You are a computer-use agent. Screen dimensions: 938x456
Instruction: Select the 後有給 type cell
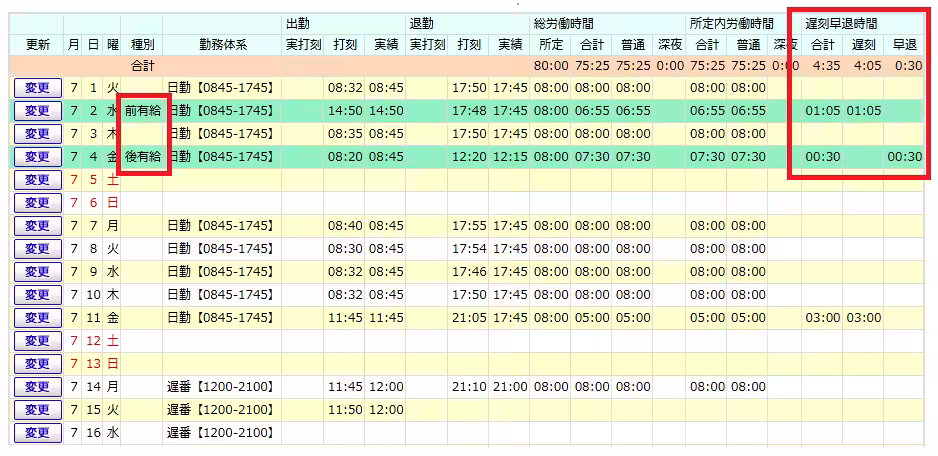pyautogui.click(x=143, y=157)
